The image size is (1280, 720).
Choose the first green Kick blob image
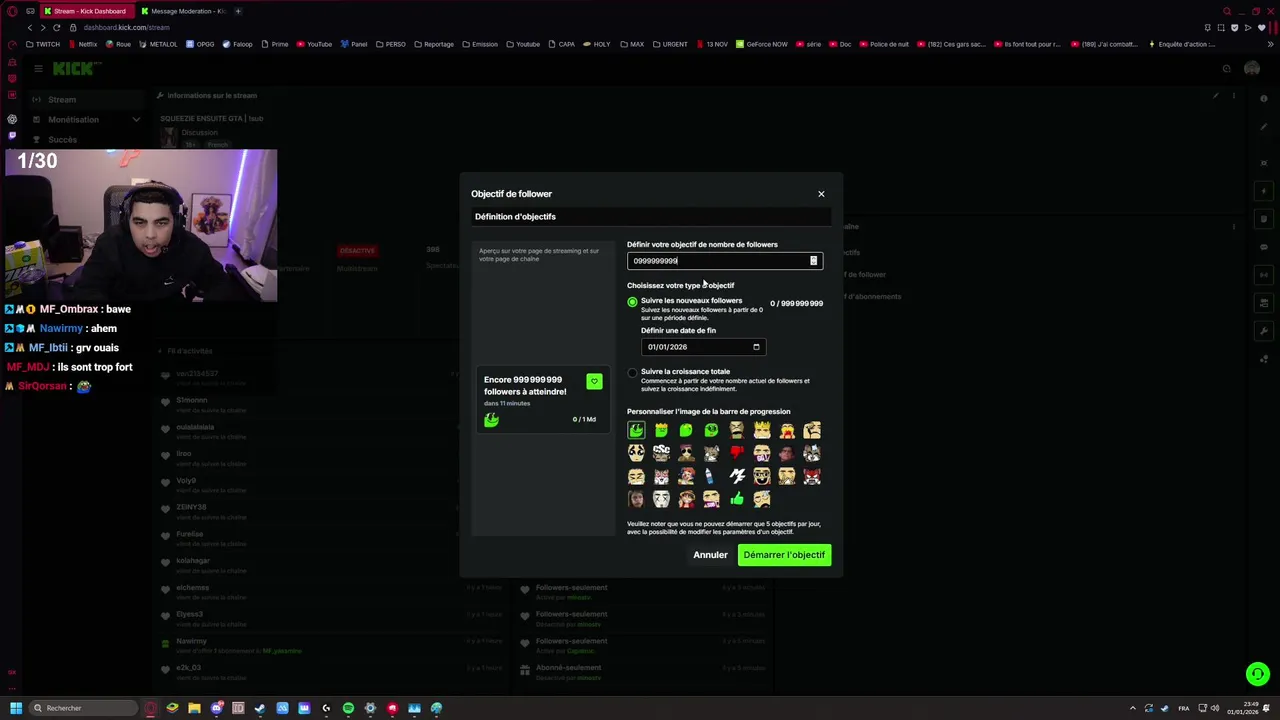point(636,430)
